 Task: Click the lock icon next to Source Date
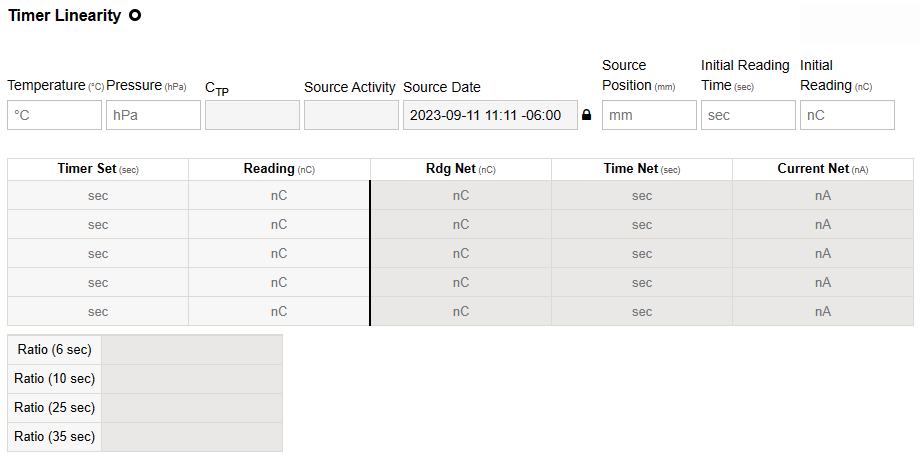pos(587,115)
